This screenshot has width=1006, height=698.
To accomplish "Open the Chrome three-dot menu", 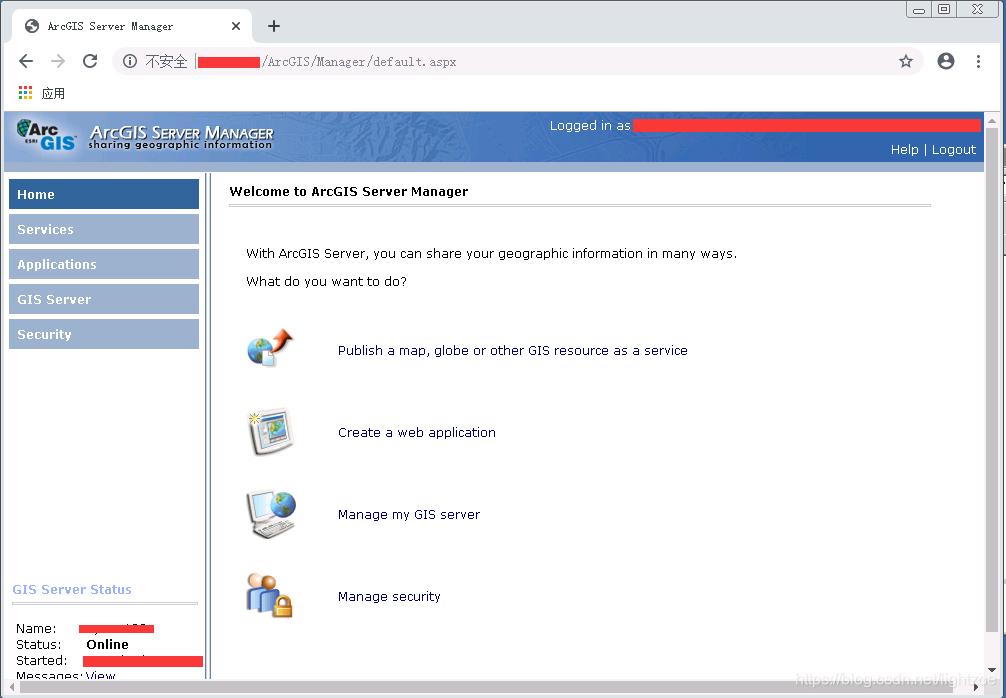I will (x=978, y=61).
